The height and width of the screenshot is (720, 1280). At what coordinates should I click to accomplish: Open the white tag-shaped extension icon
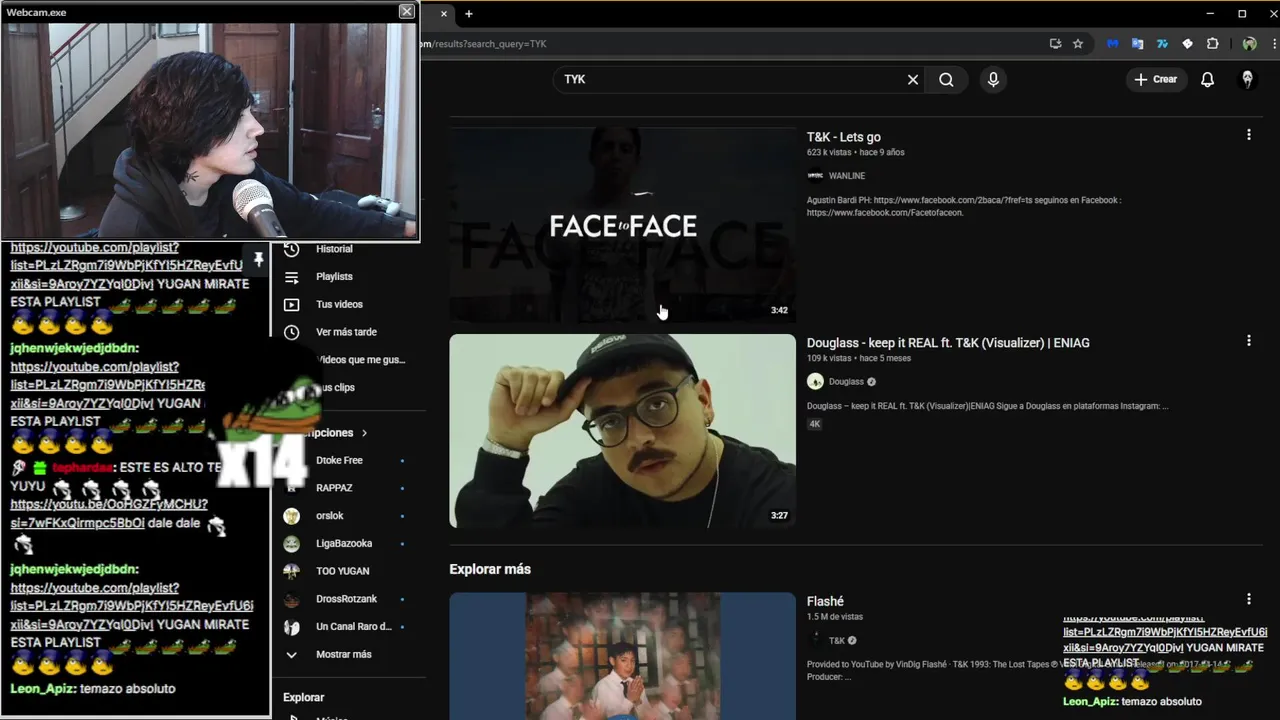coord(1187,44)
